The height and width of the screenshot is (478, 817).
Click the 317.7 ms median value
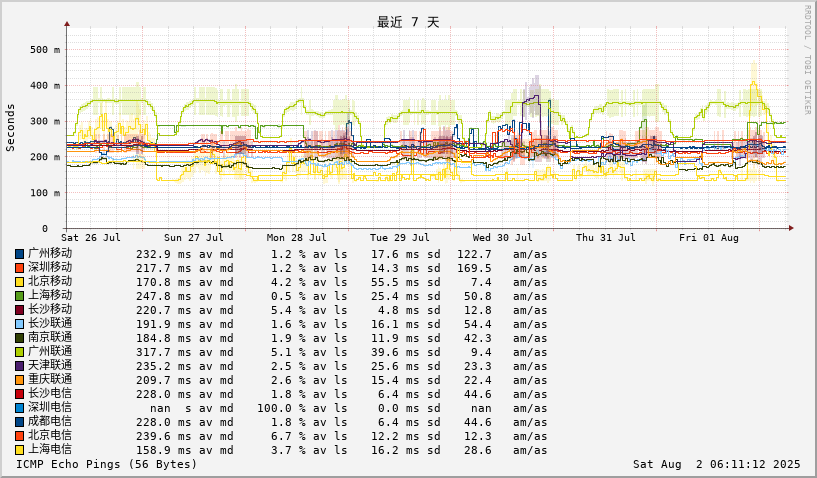[164, 353]
